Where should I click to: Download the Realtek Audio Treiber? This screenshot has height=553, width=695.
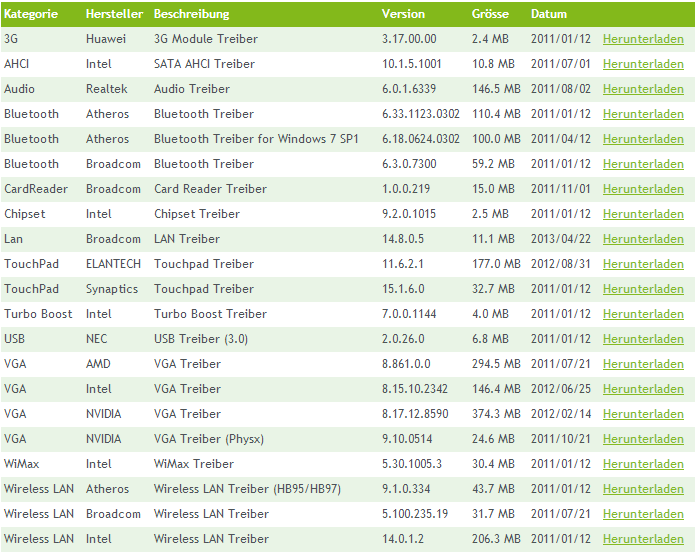643,89
